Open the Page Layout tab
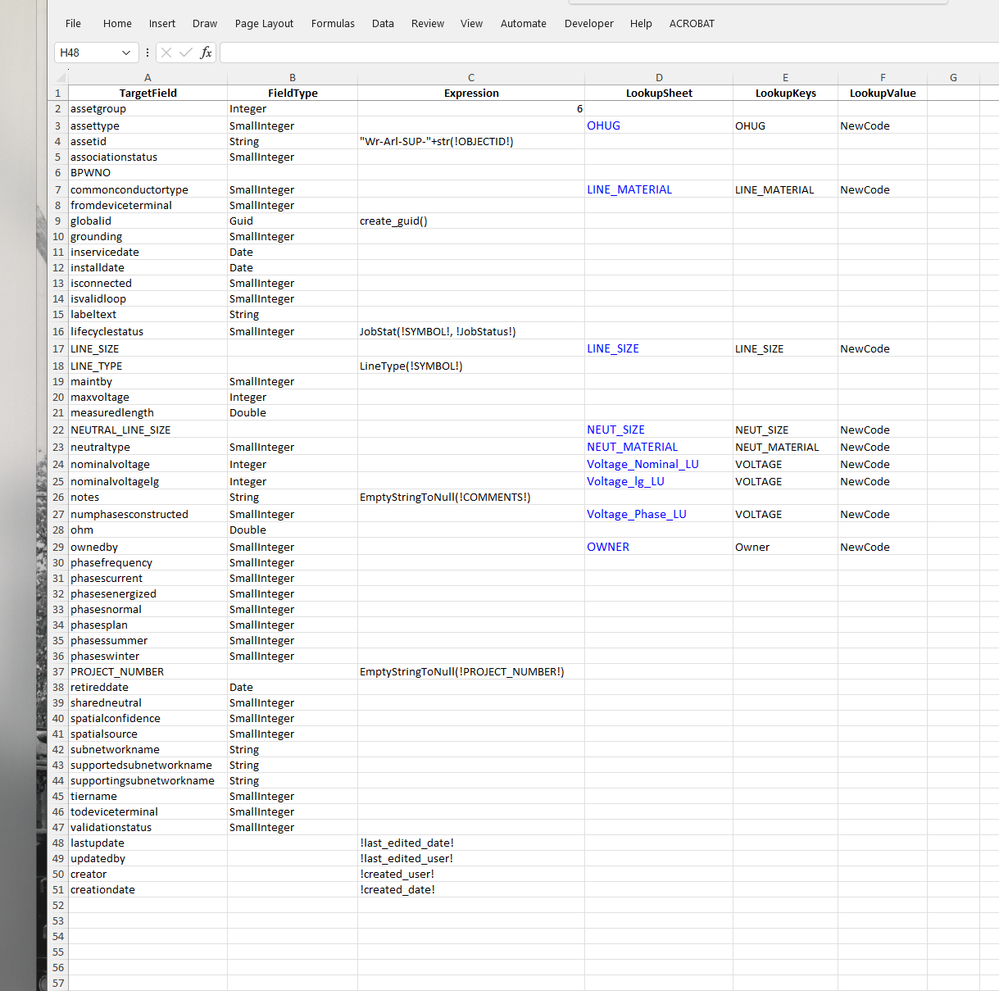 click(x=264, y=24)
